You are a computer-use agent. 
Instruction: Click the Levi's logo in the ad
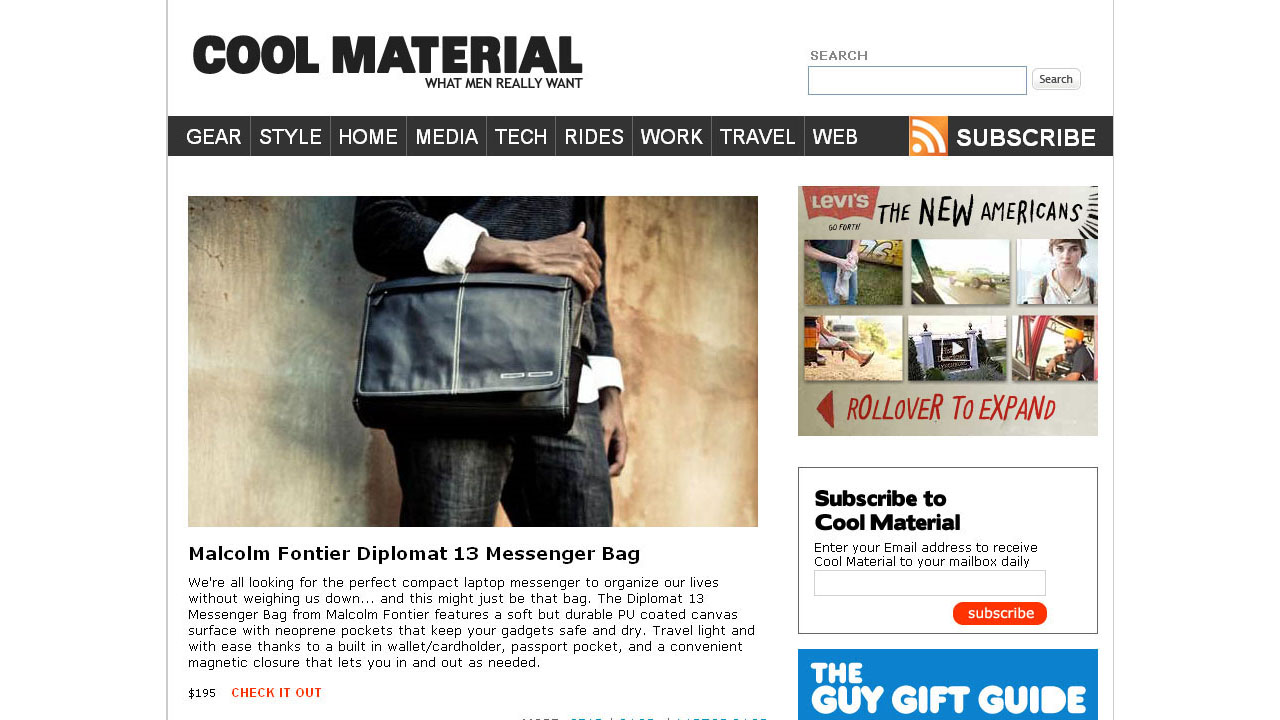(838, 206)
